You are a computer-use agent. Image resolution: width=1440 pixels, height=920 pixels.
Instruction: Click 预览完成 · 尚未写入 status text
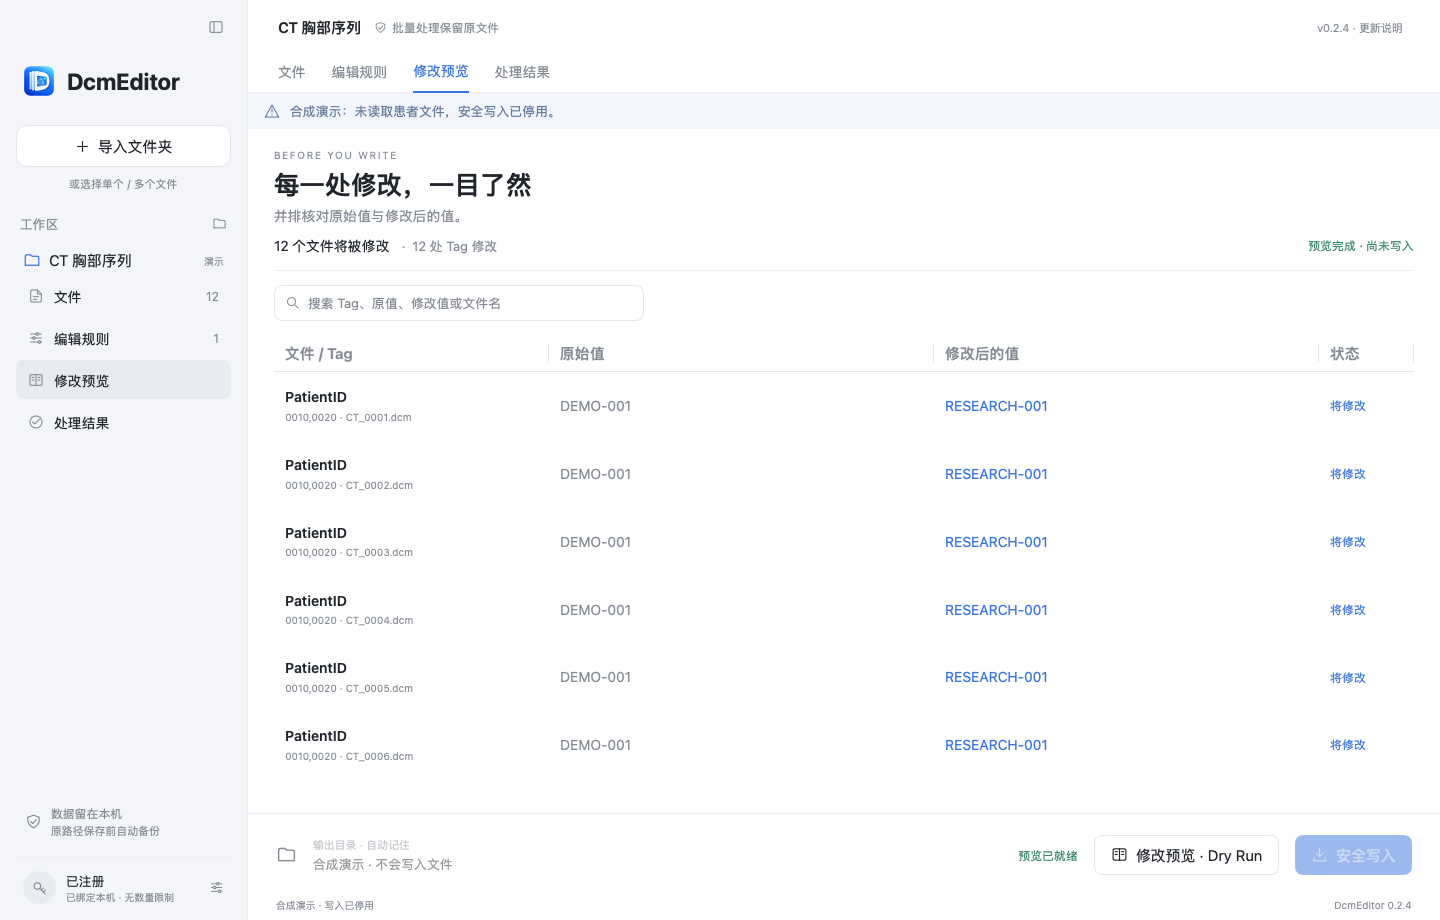pos(1361,246)
